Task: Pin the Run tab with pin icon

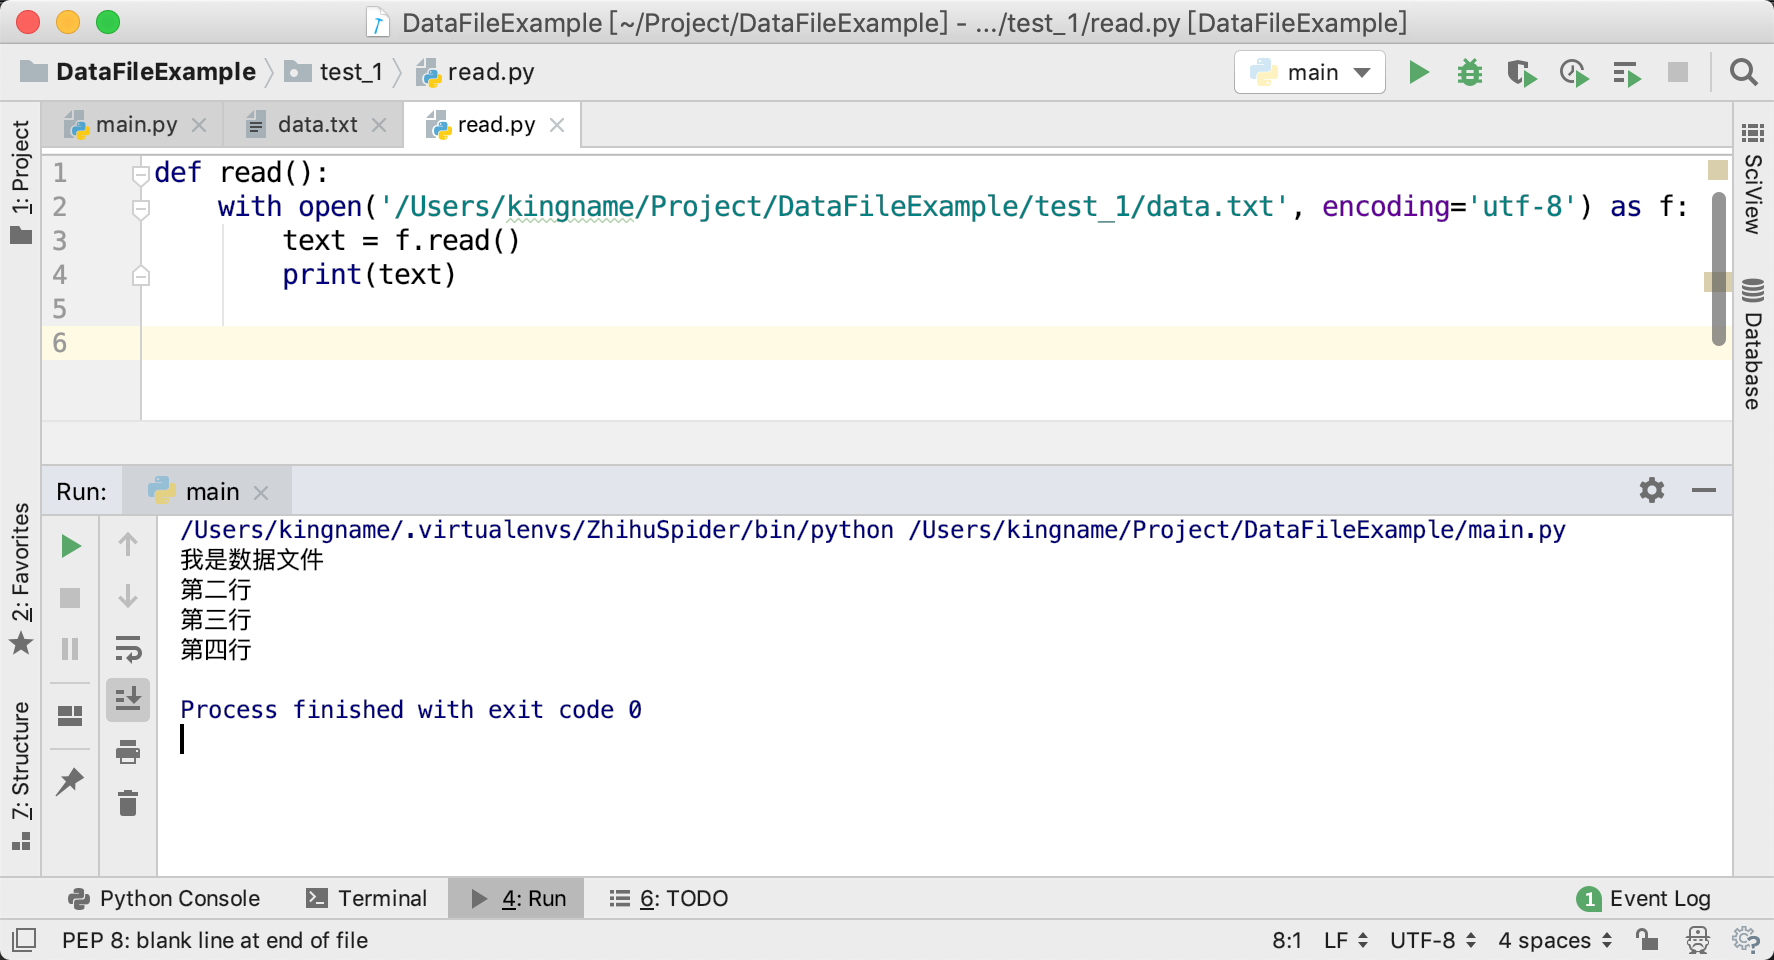Action: point(70,781)
